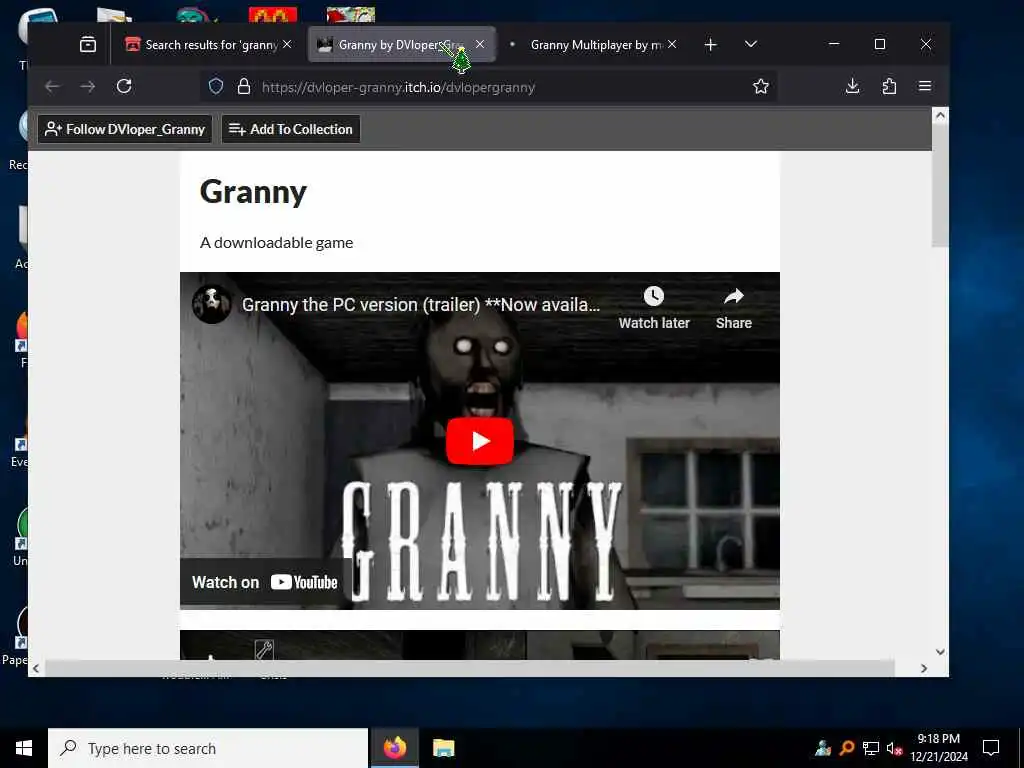
Task: Open Firefox View recent browsing icon
Action: point(88,44)
